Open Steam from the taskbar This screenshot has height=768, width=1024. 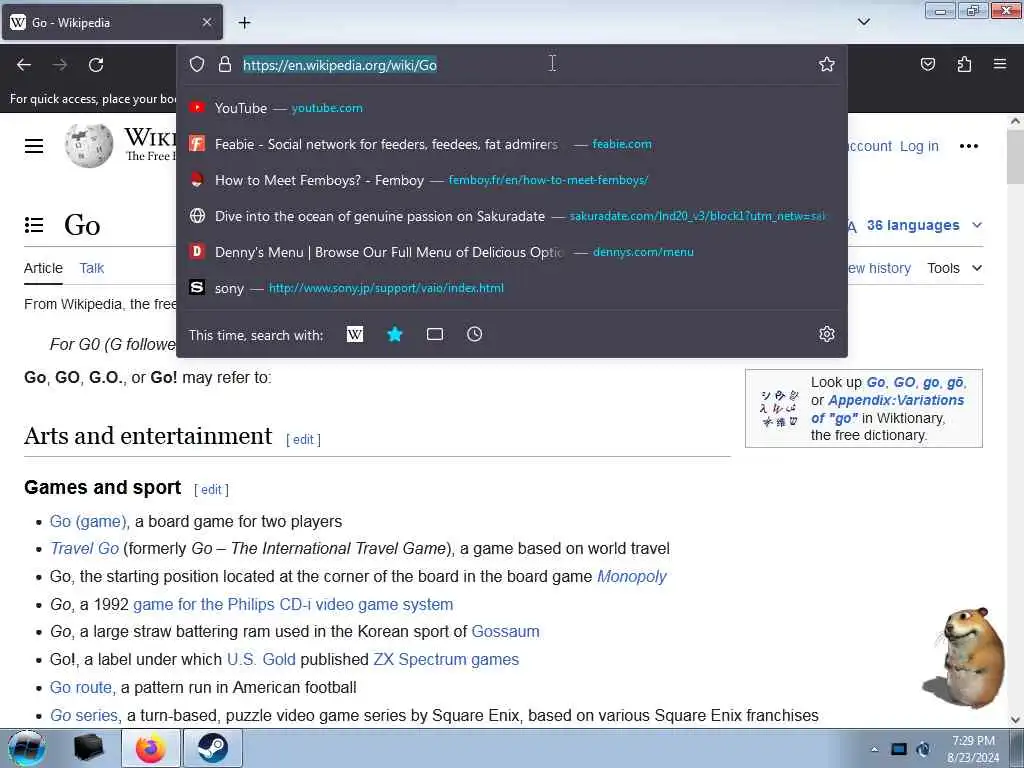click(x=212, y=748)
